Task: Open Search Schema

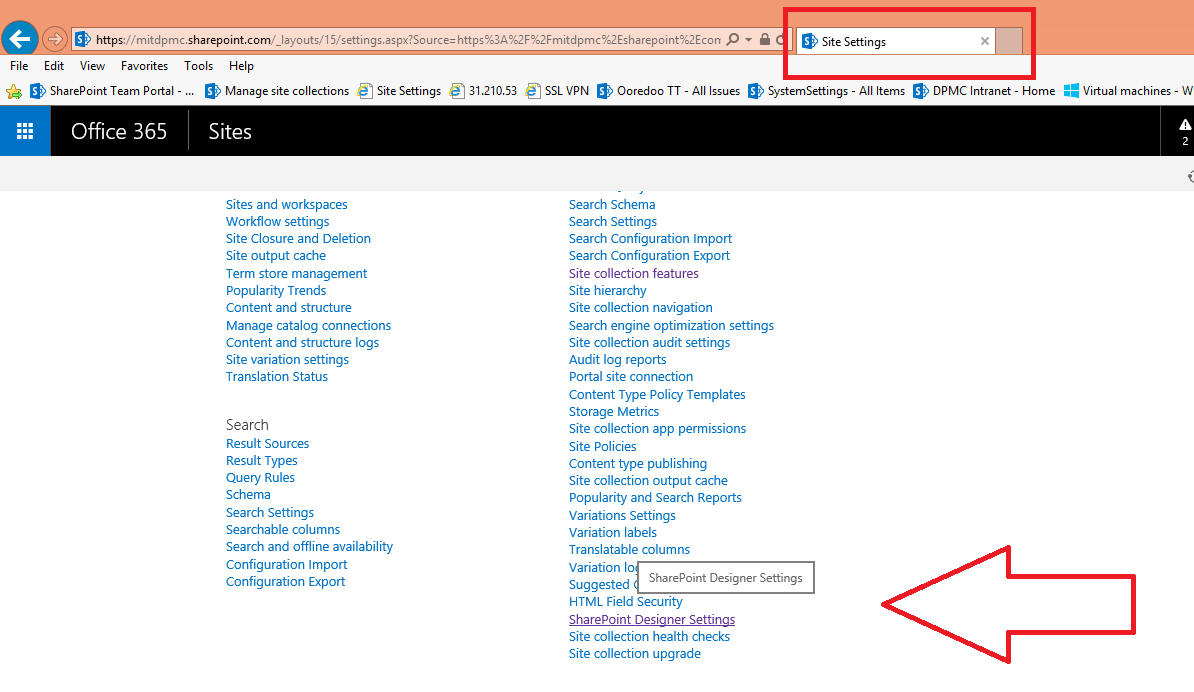Action: click(611, 204)
